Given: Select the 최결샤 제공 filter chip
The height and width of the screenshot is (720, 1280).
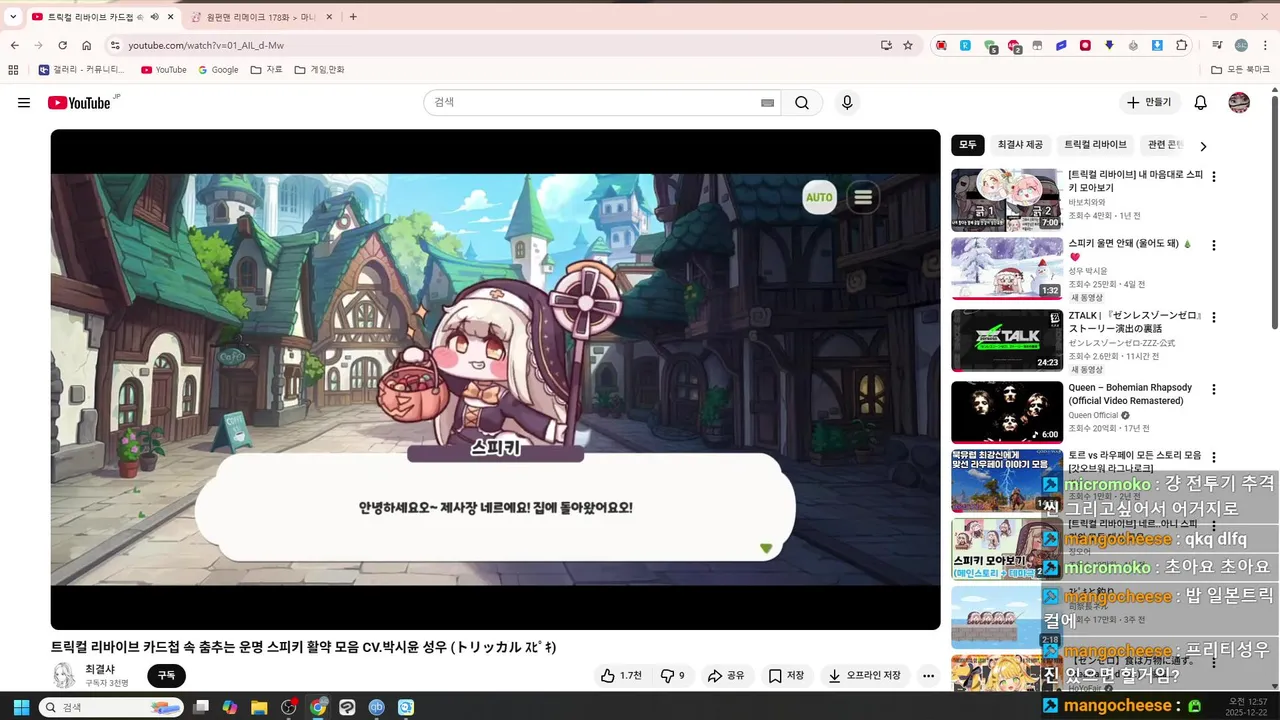Looking at the screenshot, I should tap(1020, 145).
